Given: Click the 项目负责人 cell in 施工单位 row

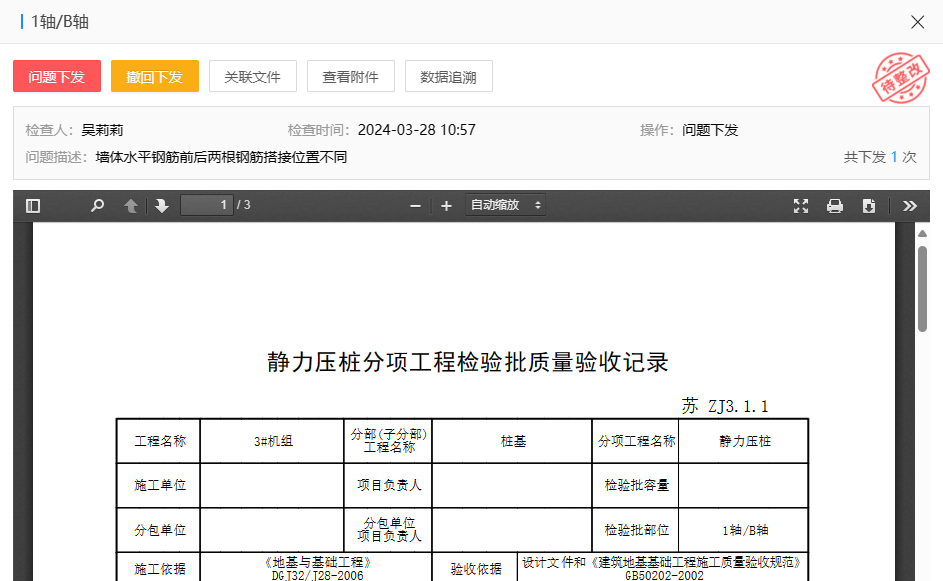Looking at the screenshot, I should coord(389,485).
